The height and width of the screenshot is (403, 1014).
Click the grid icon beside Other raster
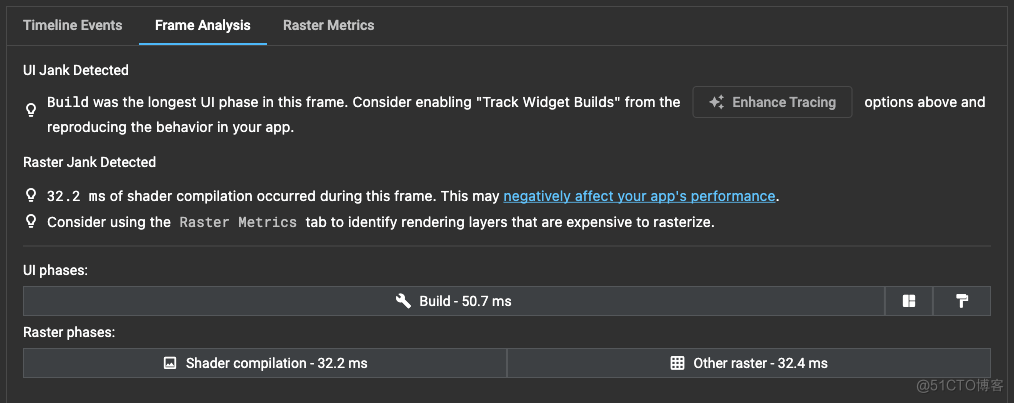tap(678, 363)
